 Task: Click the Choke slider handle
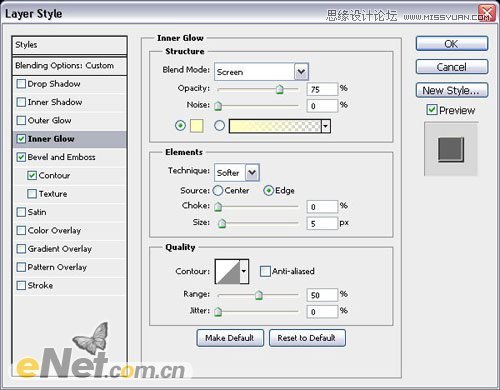[x=218, y=207]
